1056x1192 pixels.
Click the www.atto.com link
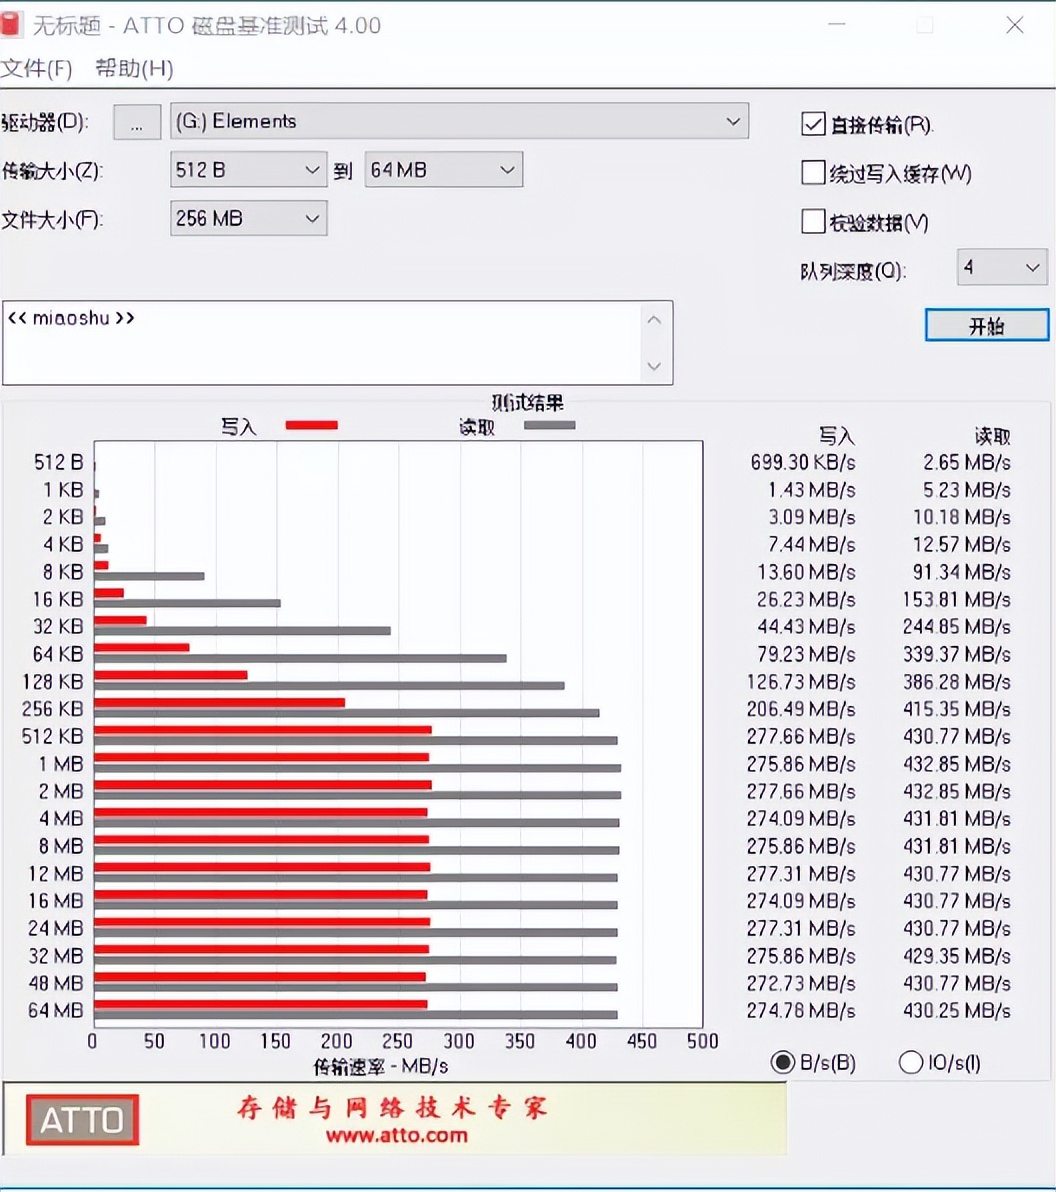(399, 1136)
